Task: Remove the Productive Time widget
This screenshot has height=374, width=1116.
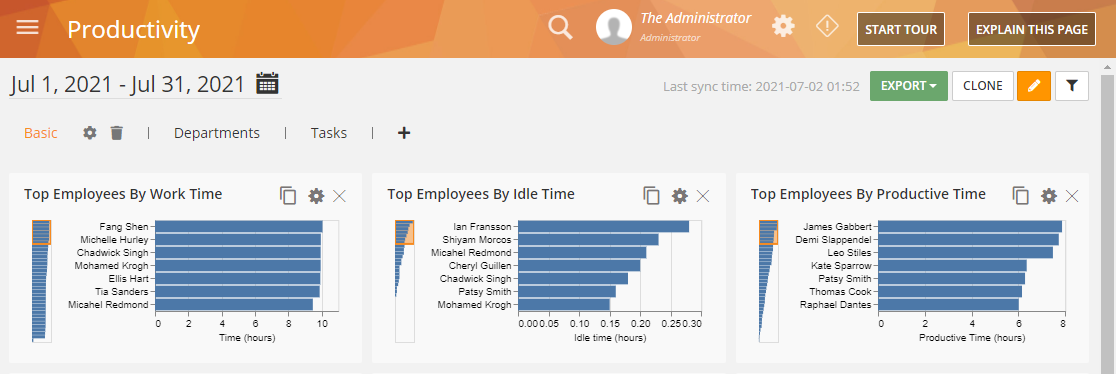Action: [x=1072, y=196]
